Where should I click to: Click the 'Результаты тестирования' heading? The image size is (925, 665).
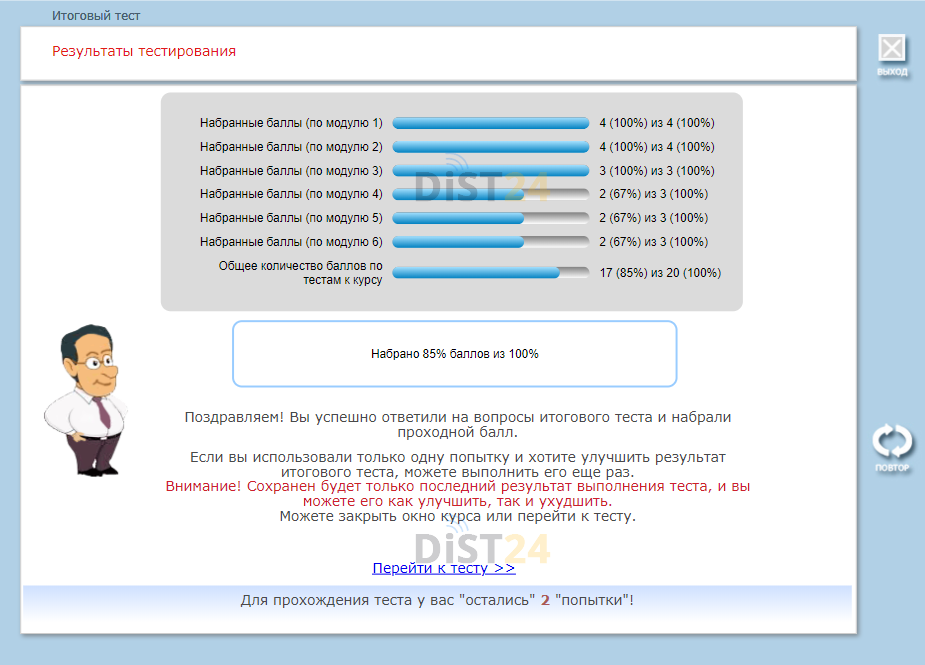point(144,51)
